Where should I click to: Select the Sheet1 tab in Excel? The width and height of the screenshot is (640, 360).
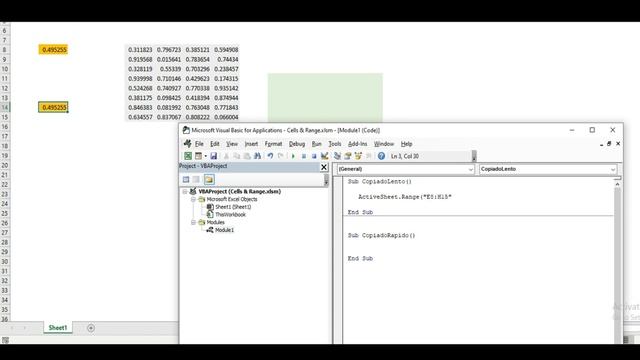pos(58,328)
